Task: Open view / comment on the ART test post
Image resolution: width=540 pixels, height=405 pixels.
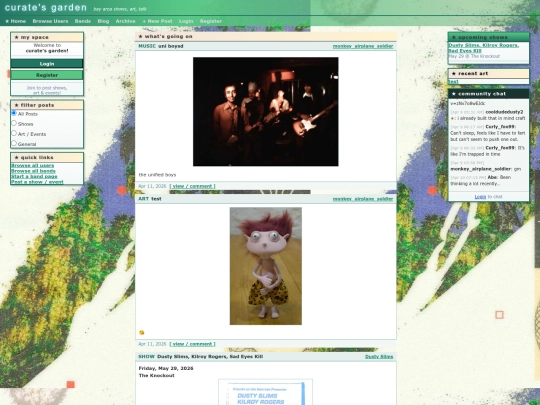Action: click(x=193, y=344)
